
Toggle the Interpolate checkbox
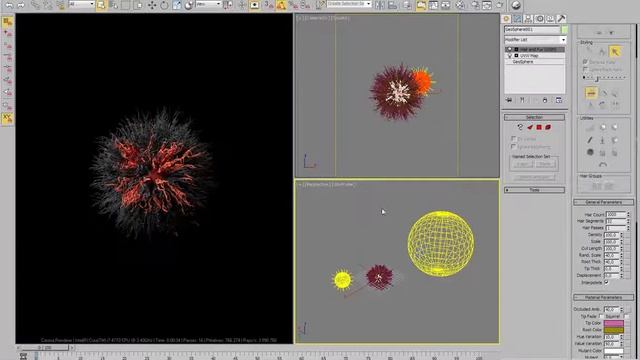tap(607, 282)
